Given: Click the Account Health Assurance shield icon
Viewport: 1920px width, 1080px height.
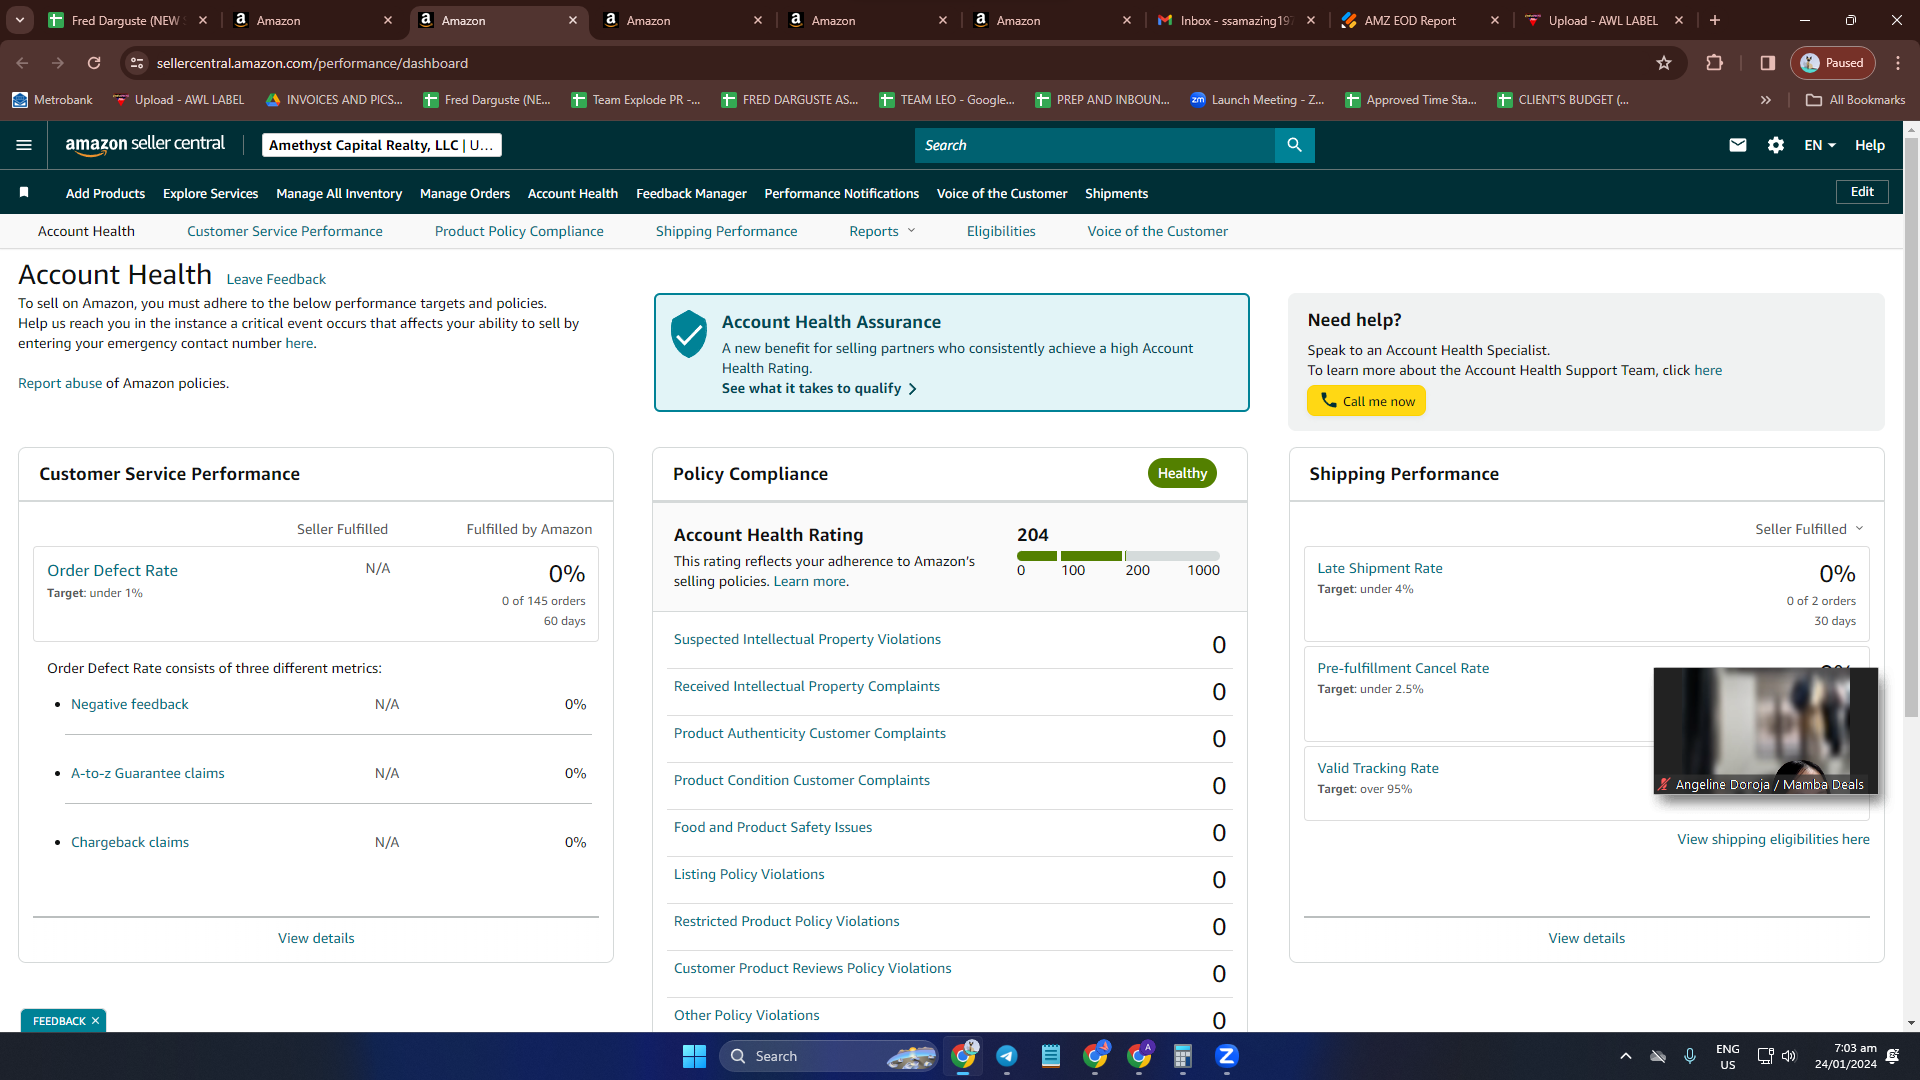Looking at the screenshot, I should click(689, 334).
